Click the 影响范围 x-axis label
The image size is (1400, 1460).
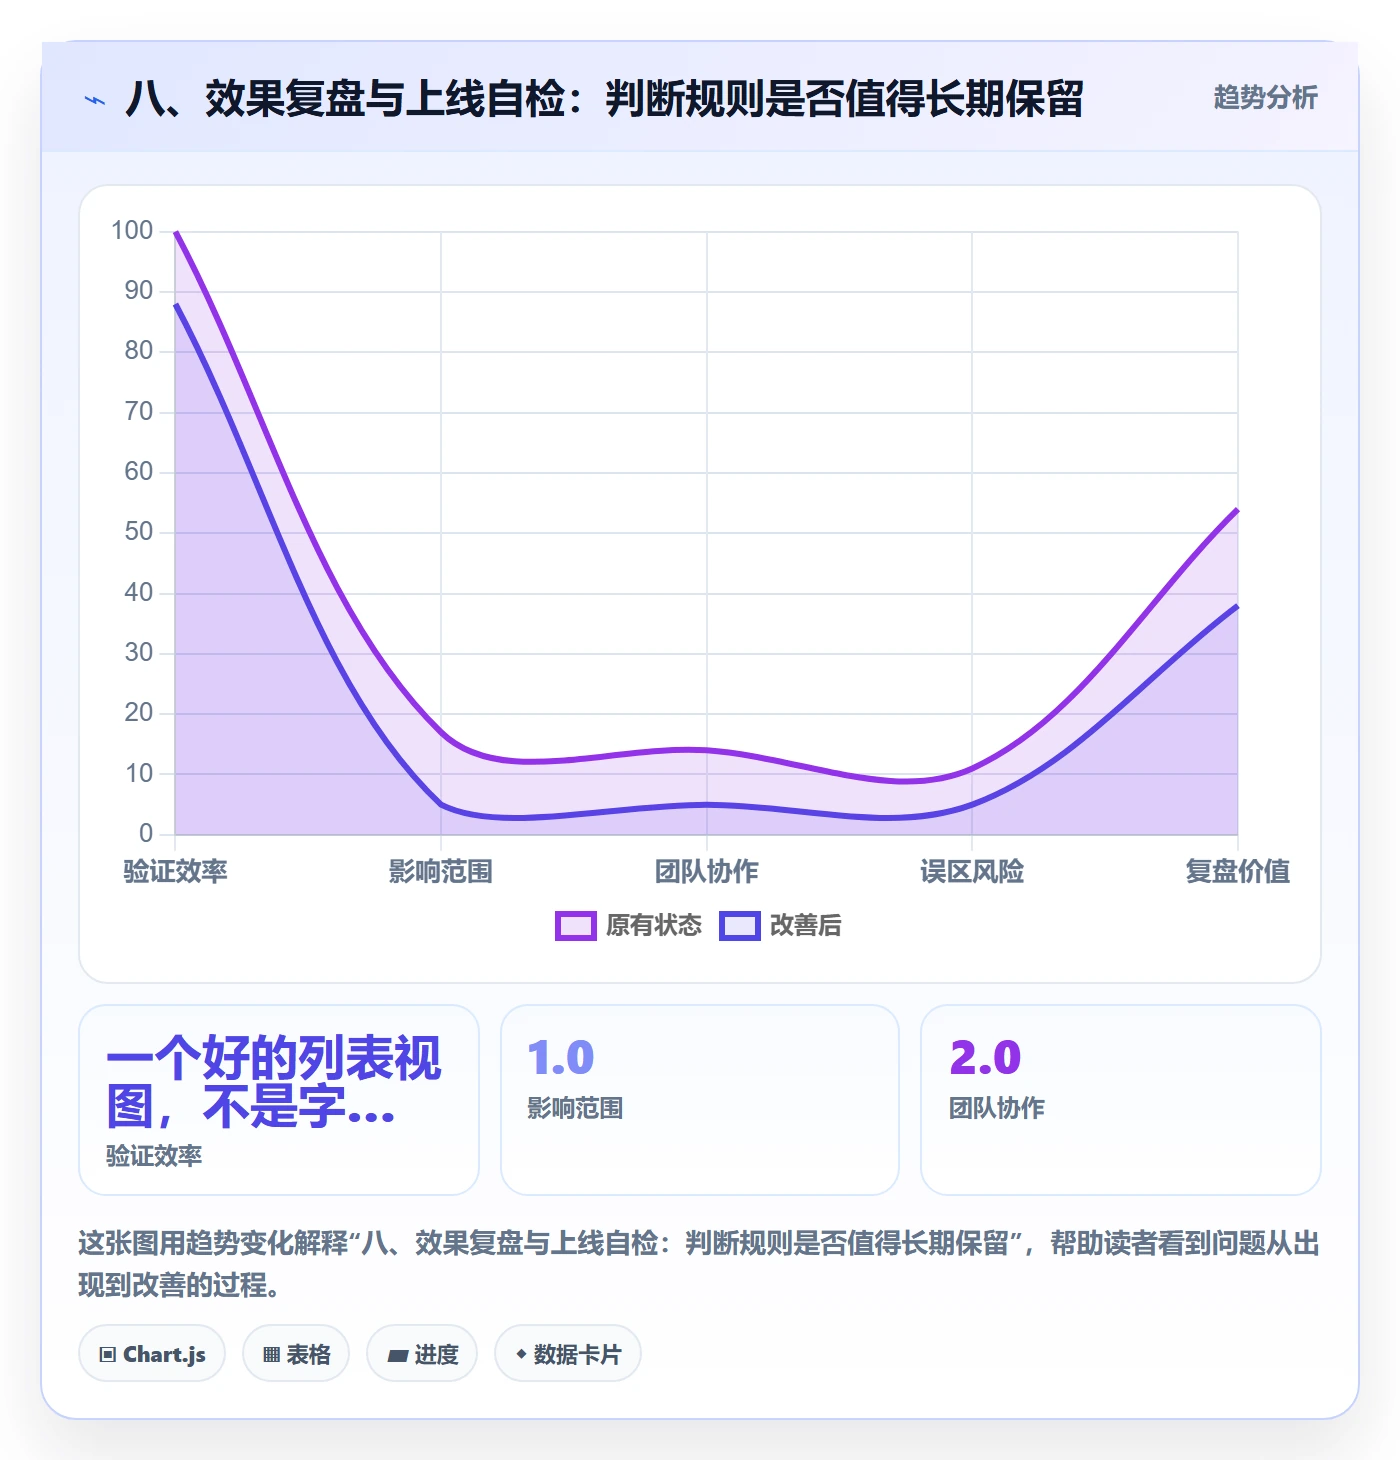click(441, 871)
